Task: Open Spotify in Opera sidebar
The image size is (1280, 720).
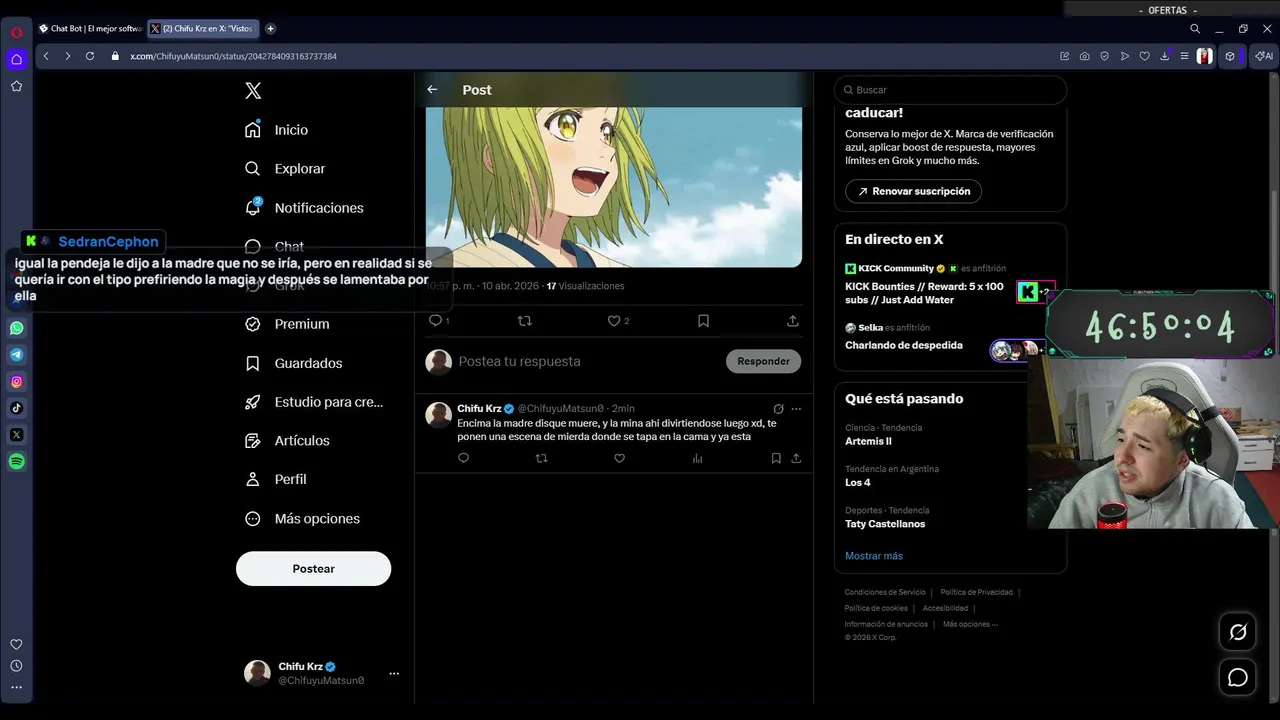Action: (16, 462)
